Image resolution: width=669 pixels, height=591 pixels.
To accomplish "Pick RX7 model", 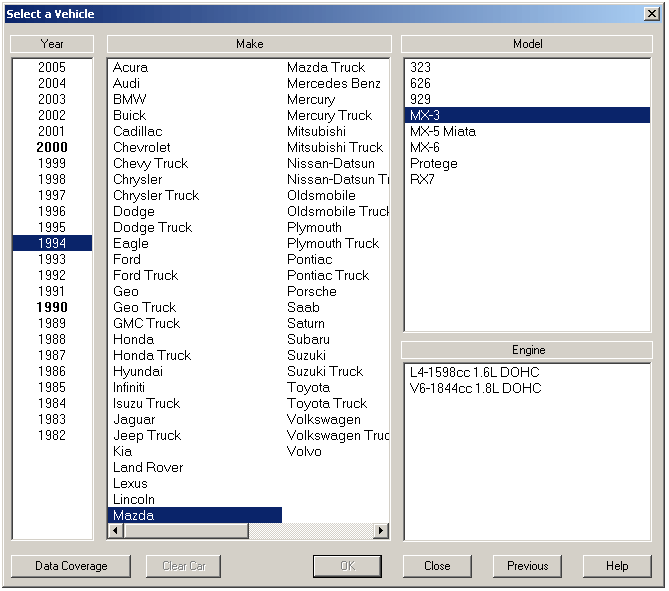I will point(527,179).
